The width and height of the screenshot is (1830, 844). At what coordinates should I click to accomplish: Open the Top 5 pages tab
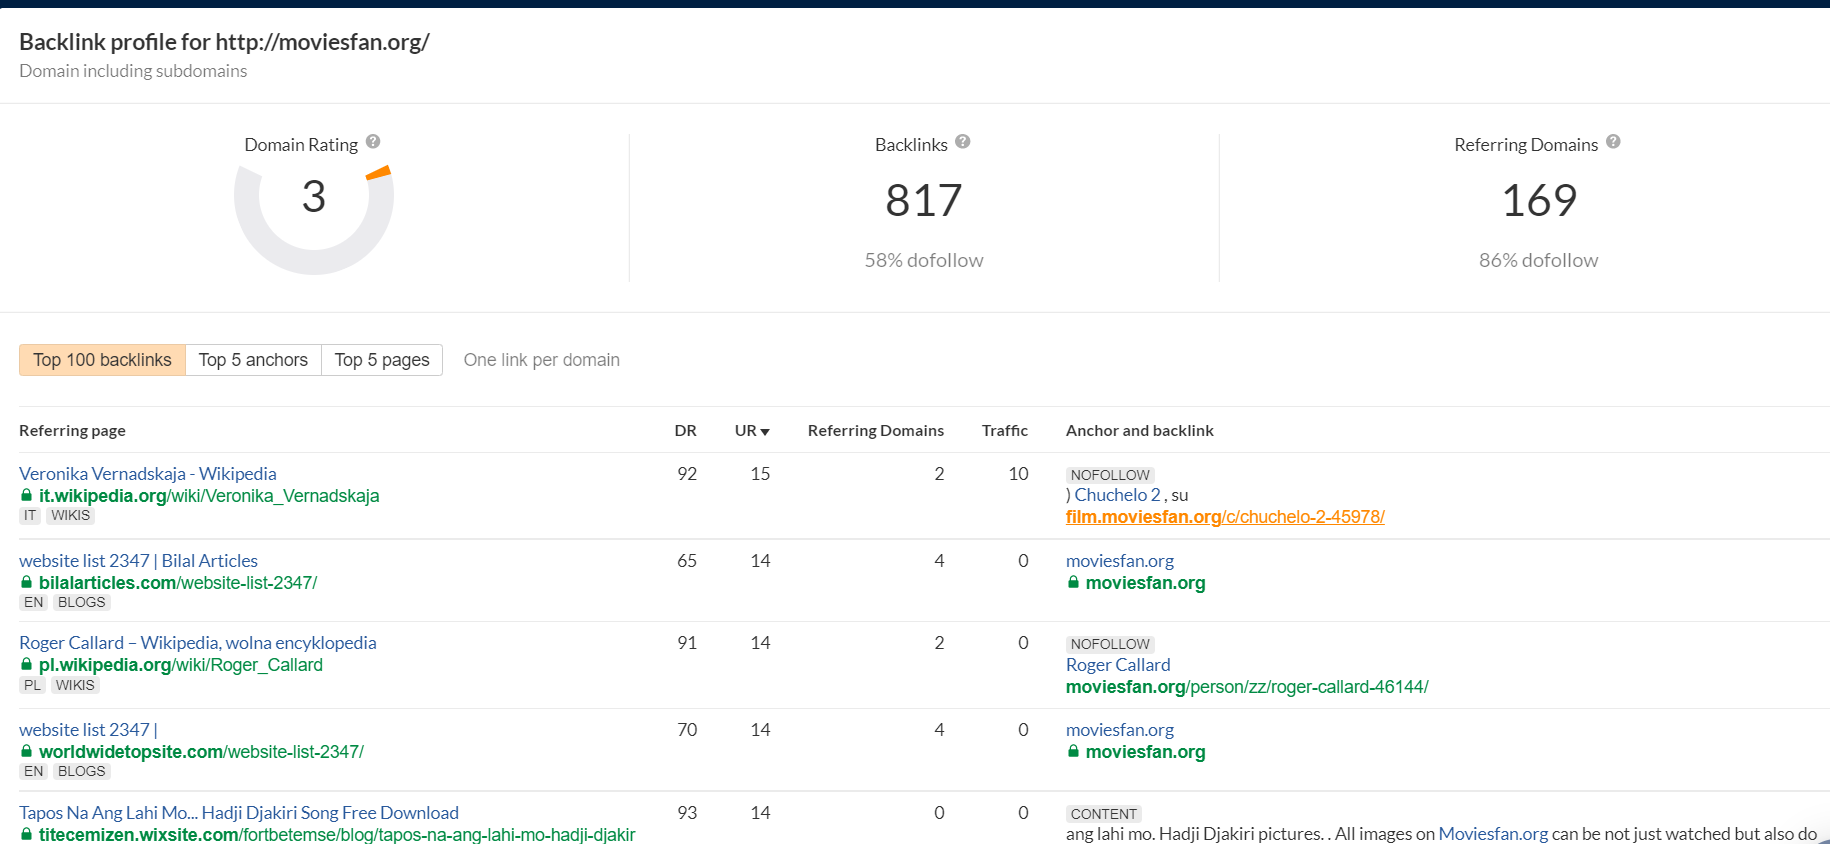tap(382, 360)
